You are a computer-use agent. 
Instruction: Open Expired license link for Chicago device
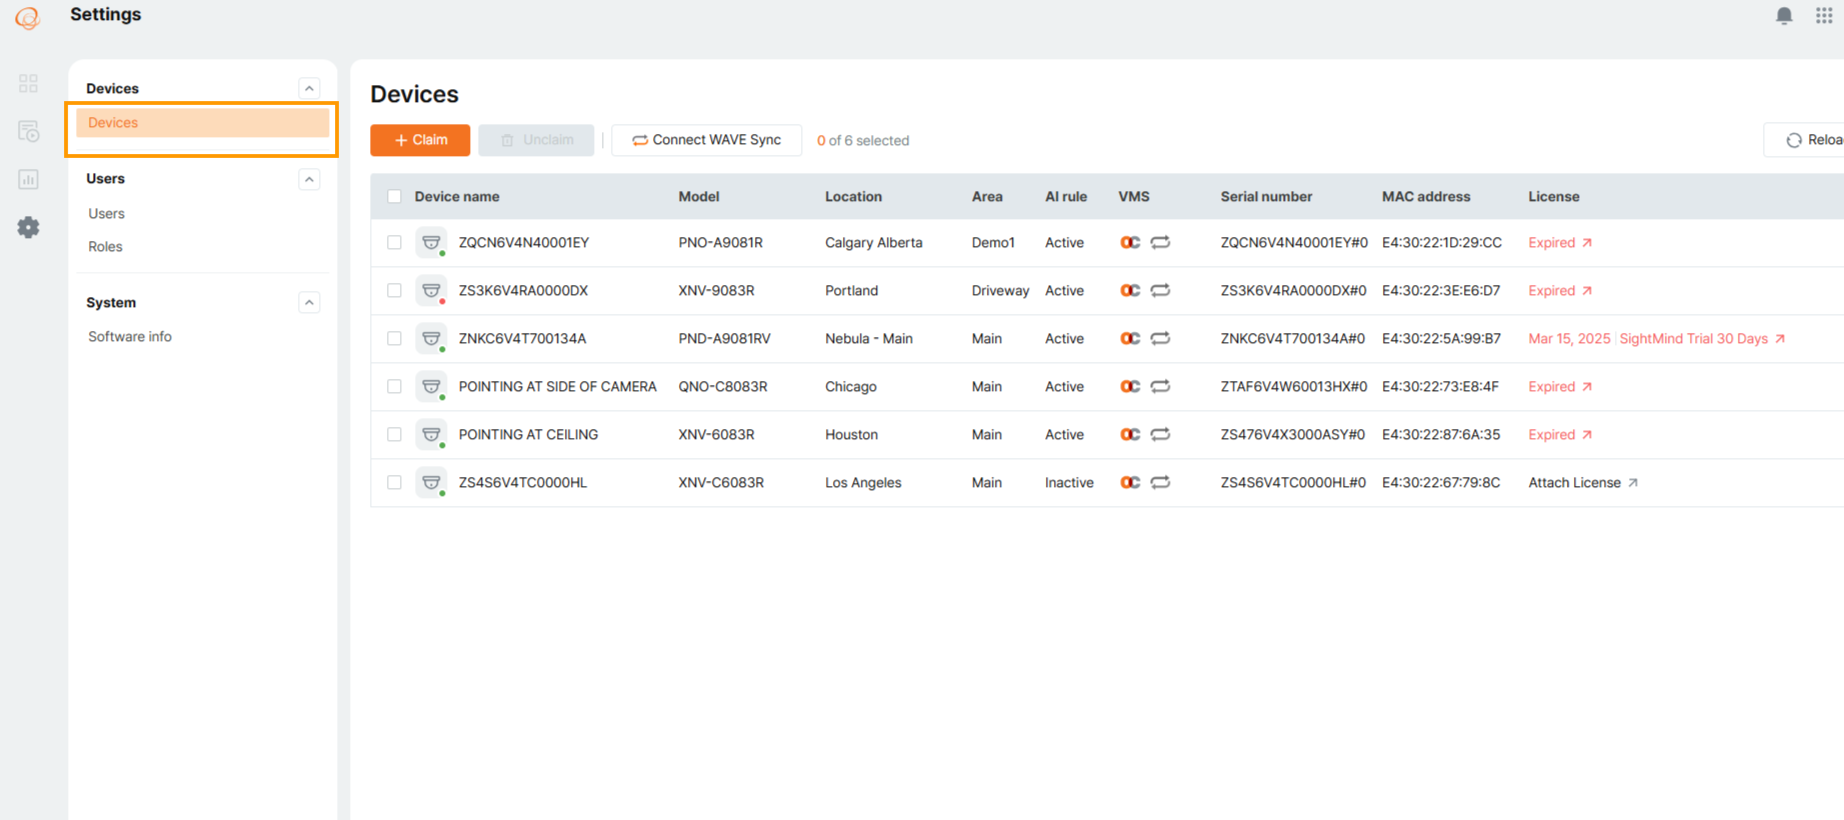[x=1560, y=386]
